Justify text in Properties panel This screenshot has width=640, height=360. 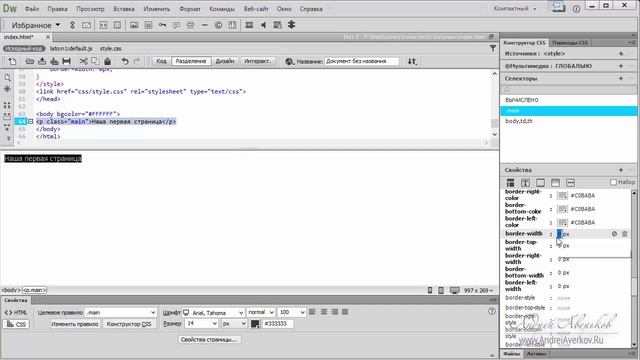point(345,312)
